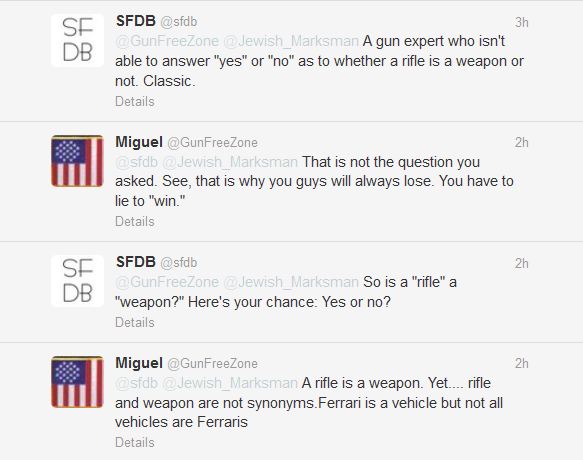Open @sfdb handle in third tweet header

178,263
